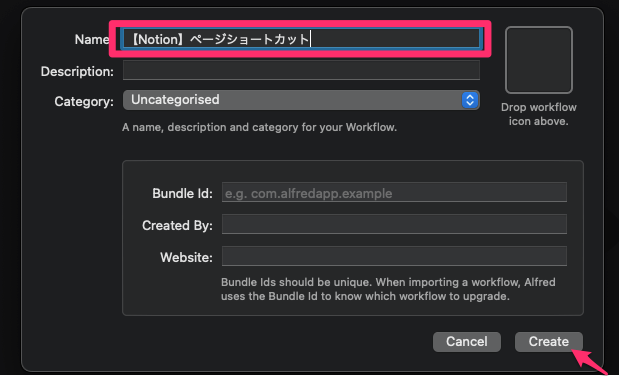
Task: Click the Description text field
Action: pyautogui.click(x=301, y=70)
